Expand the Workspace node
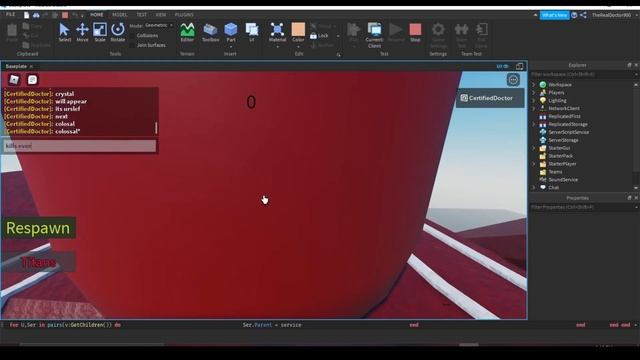Viewport: 640px width, 360px height. tap(534, 84)
